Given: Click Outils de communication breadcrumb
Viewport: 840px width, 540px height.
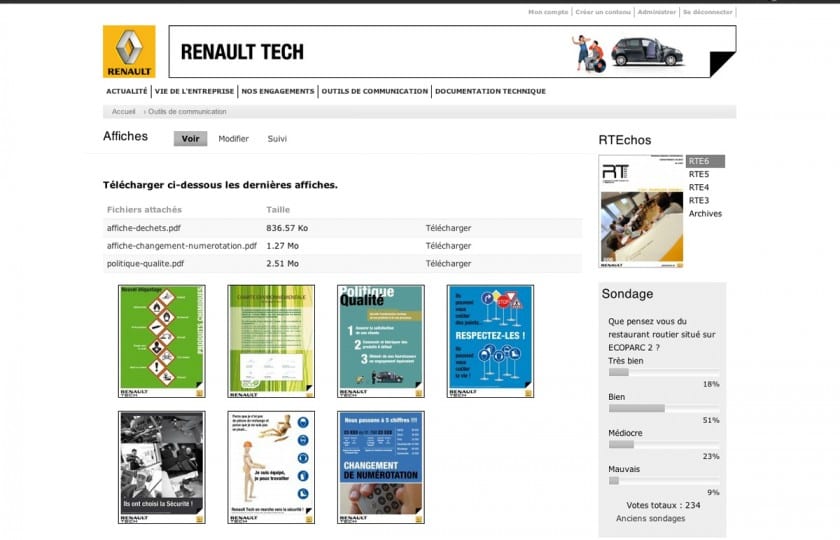Looking at the screenshot, I should (187, 111).
